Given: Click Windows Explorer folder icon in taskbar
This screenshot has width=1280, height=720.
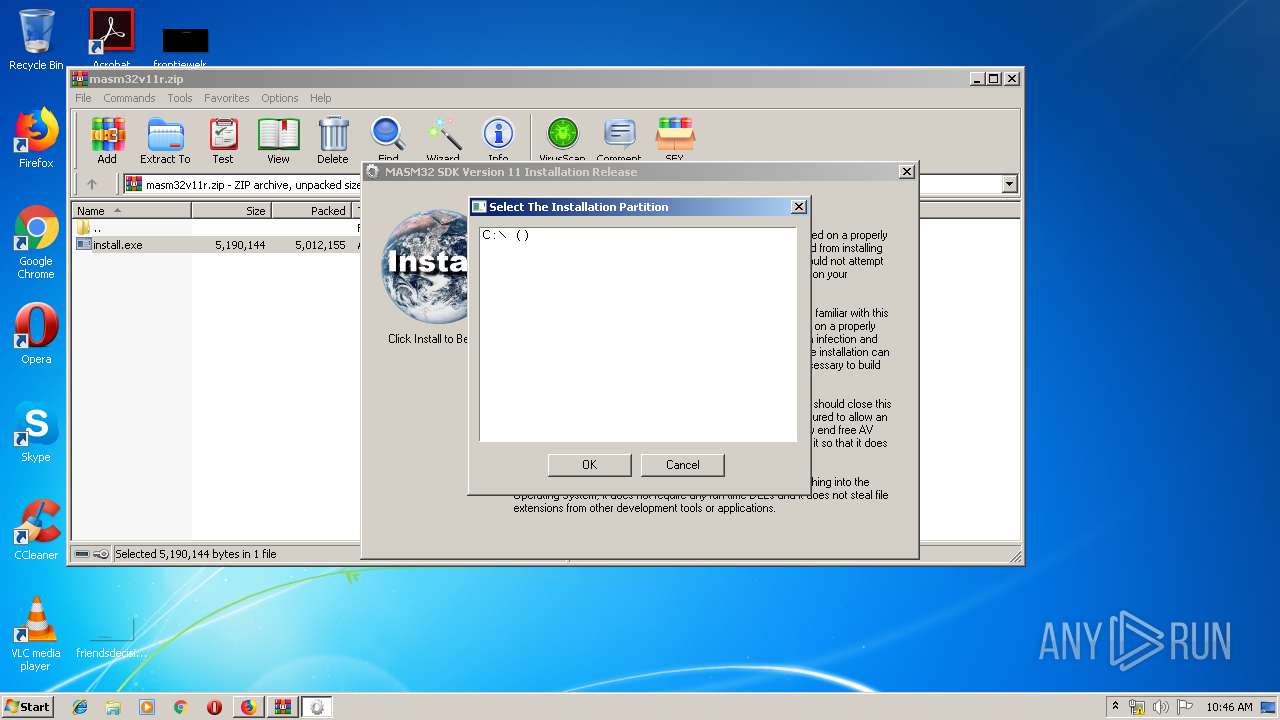Looking at the screenshot, I should pos(113,707).
